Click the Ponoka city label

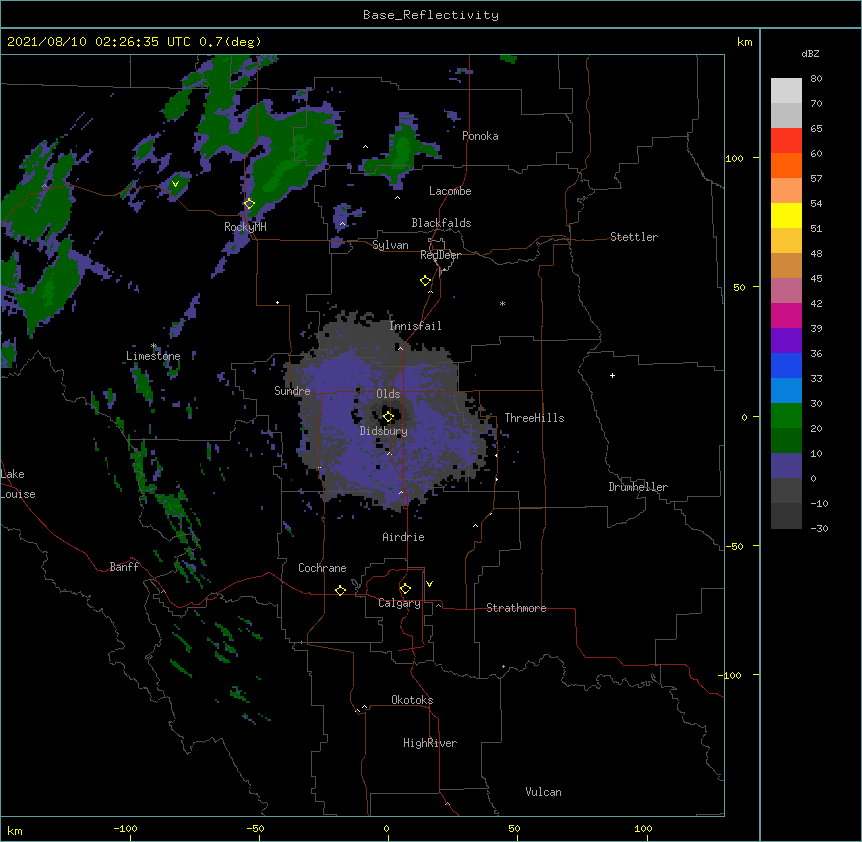click(x=480, y=136)
